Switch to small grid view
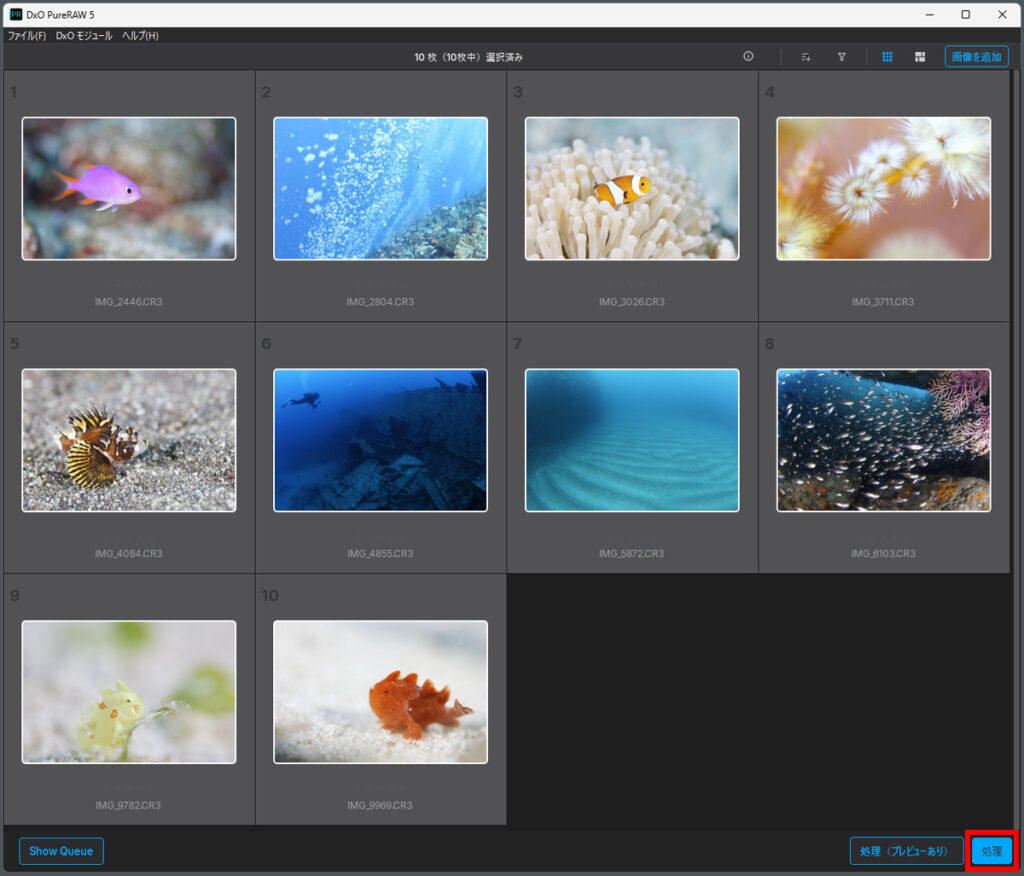The image size is (1024, 876). tap(887, 57)
